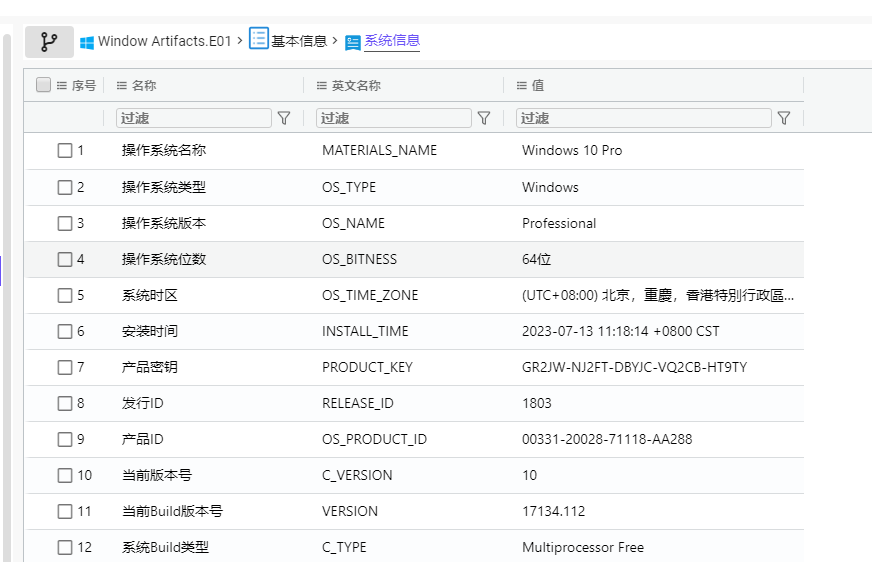872x562 pixels.
Task: Open 值 column menu icon
Action: click(x=522, y=86)
